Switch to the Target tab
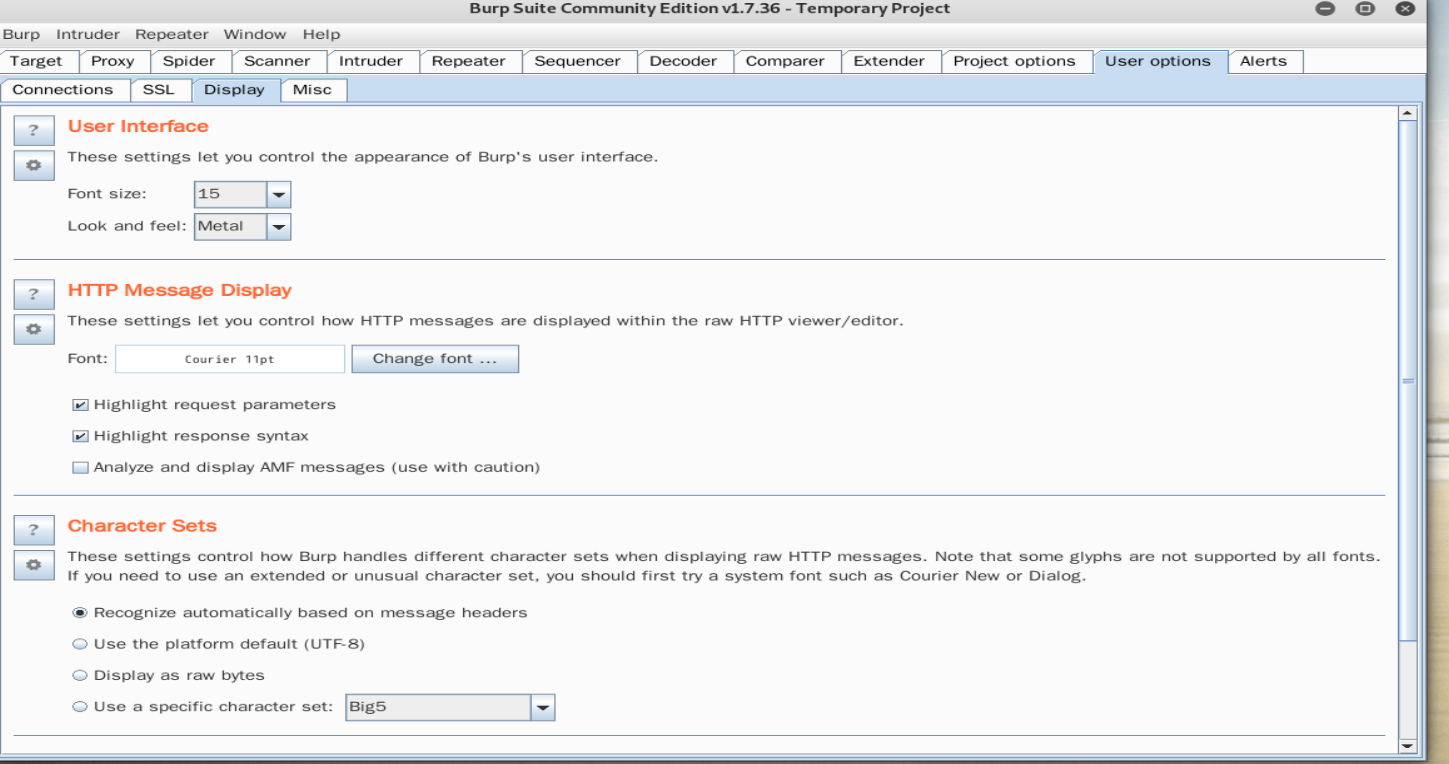This screenshot has height=764, width=1449. click(36, 61)
